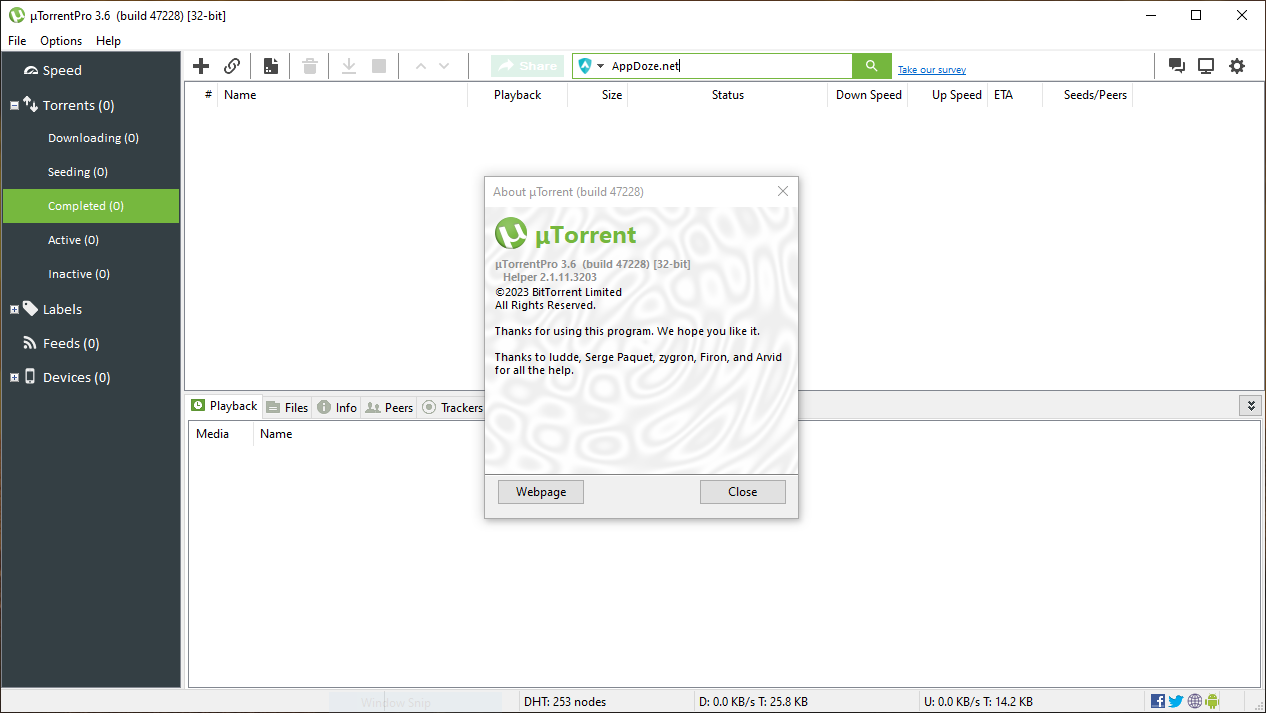Select the Active torrents view

point(73,239)
